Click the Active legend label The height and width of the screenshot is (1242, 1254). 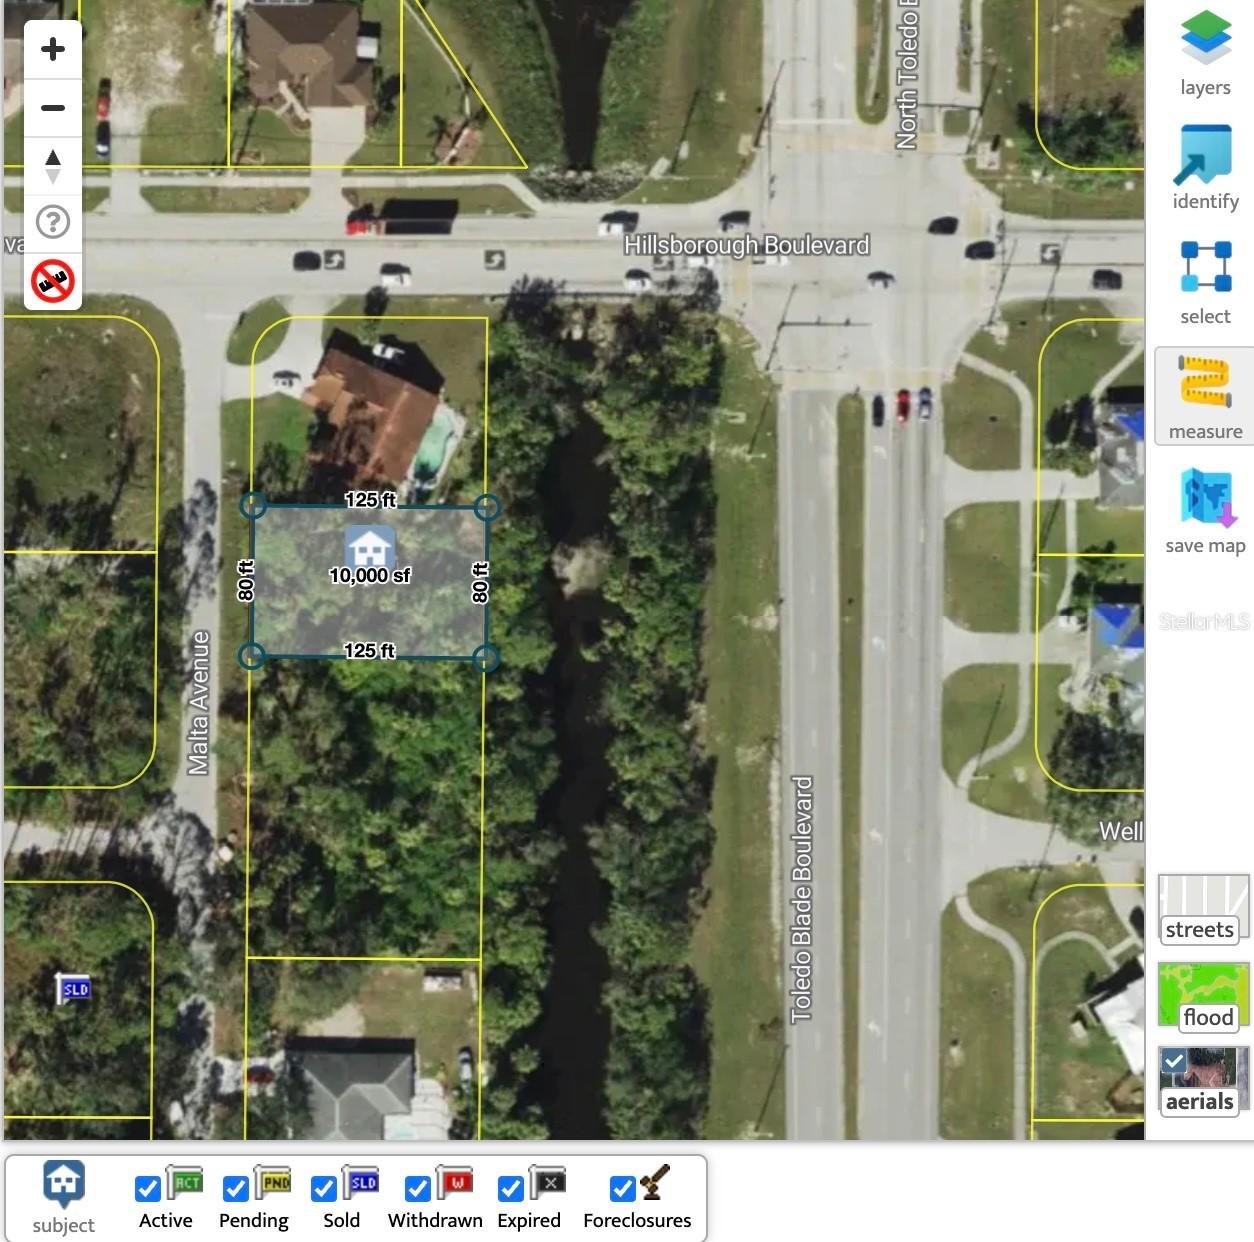(x=166, y=1220)
